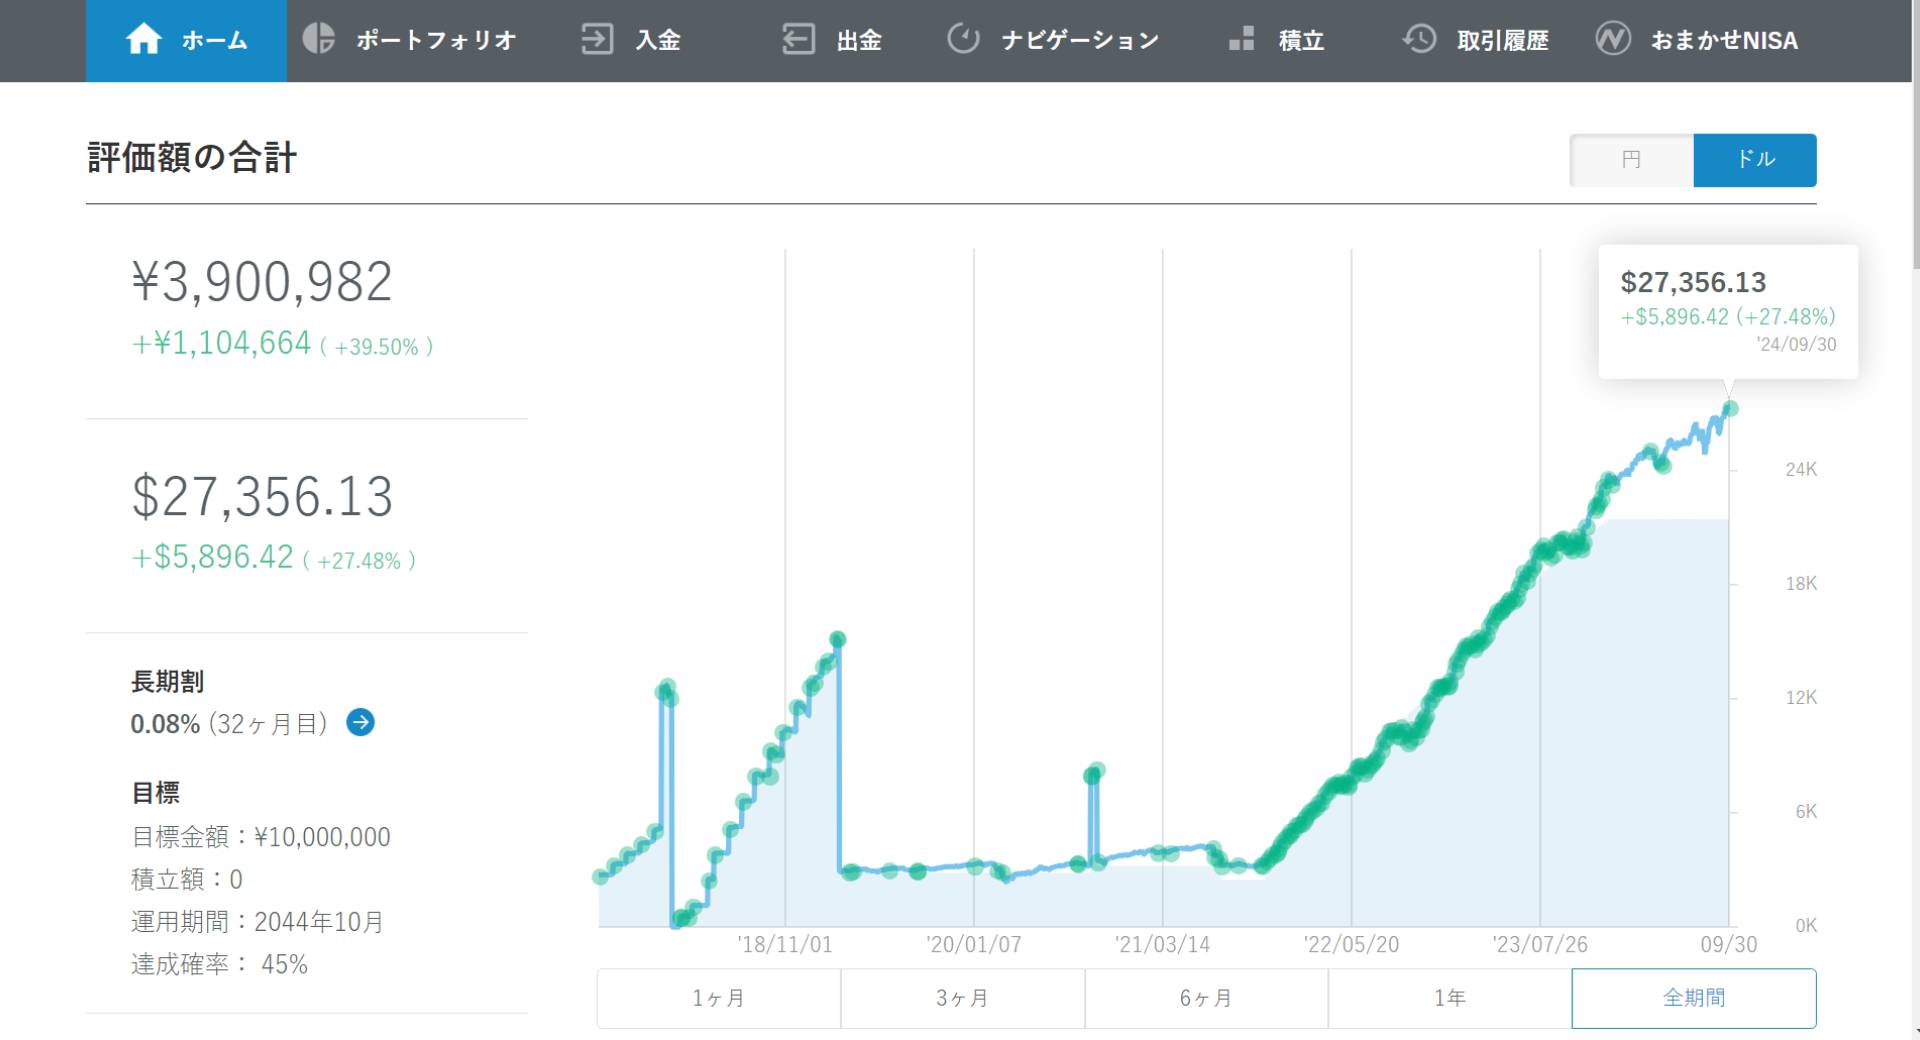This screenshot has width=1920, height=1040.
Task: View 取引履歴 page
Action: (x=1476, y=41)
